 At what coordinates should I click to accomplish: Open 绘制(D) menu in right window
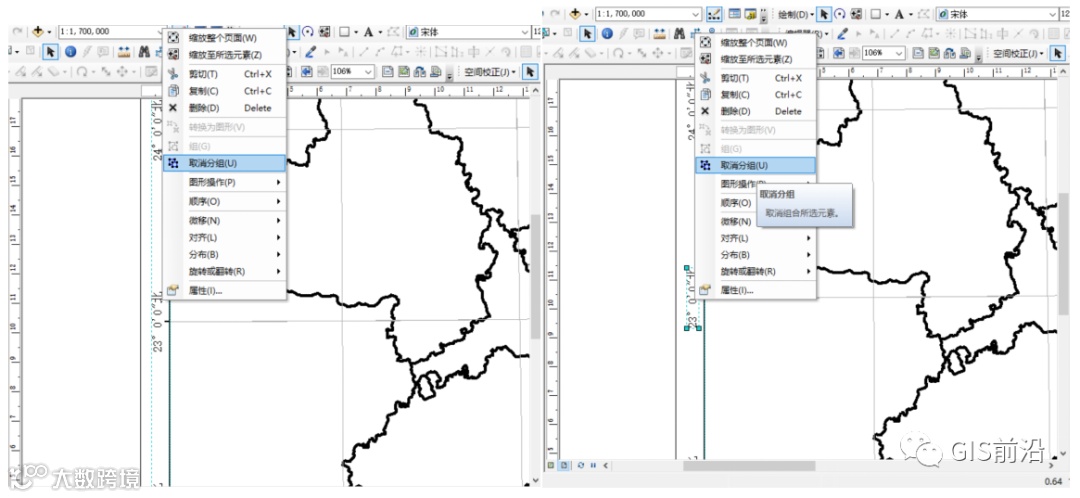coord(796,14)
